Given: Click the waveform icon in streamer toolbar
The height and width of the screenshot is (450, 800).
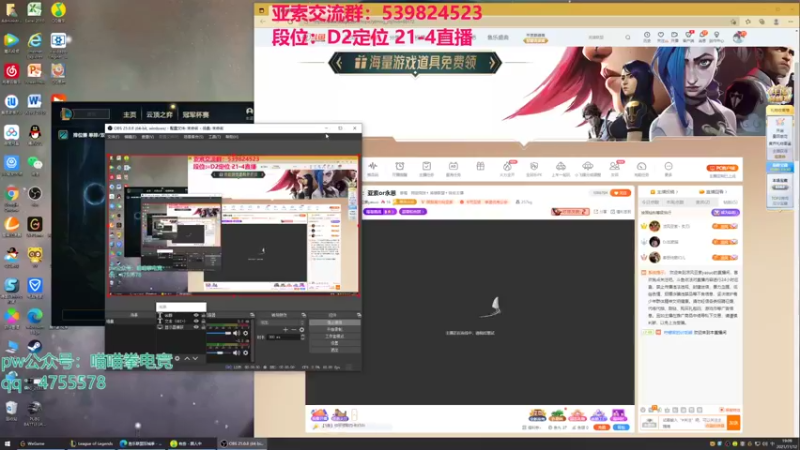Looking at the screenshot, I should point(373,166).
